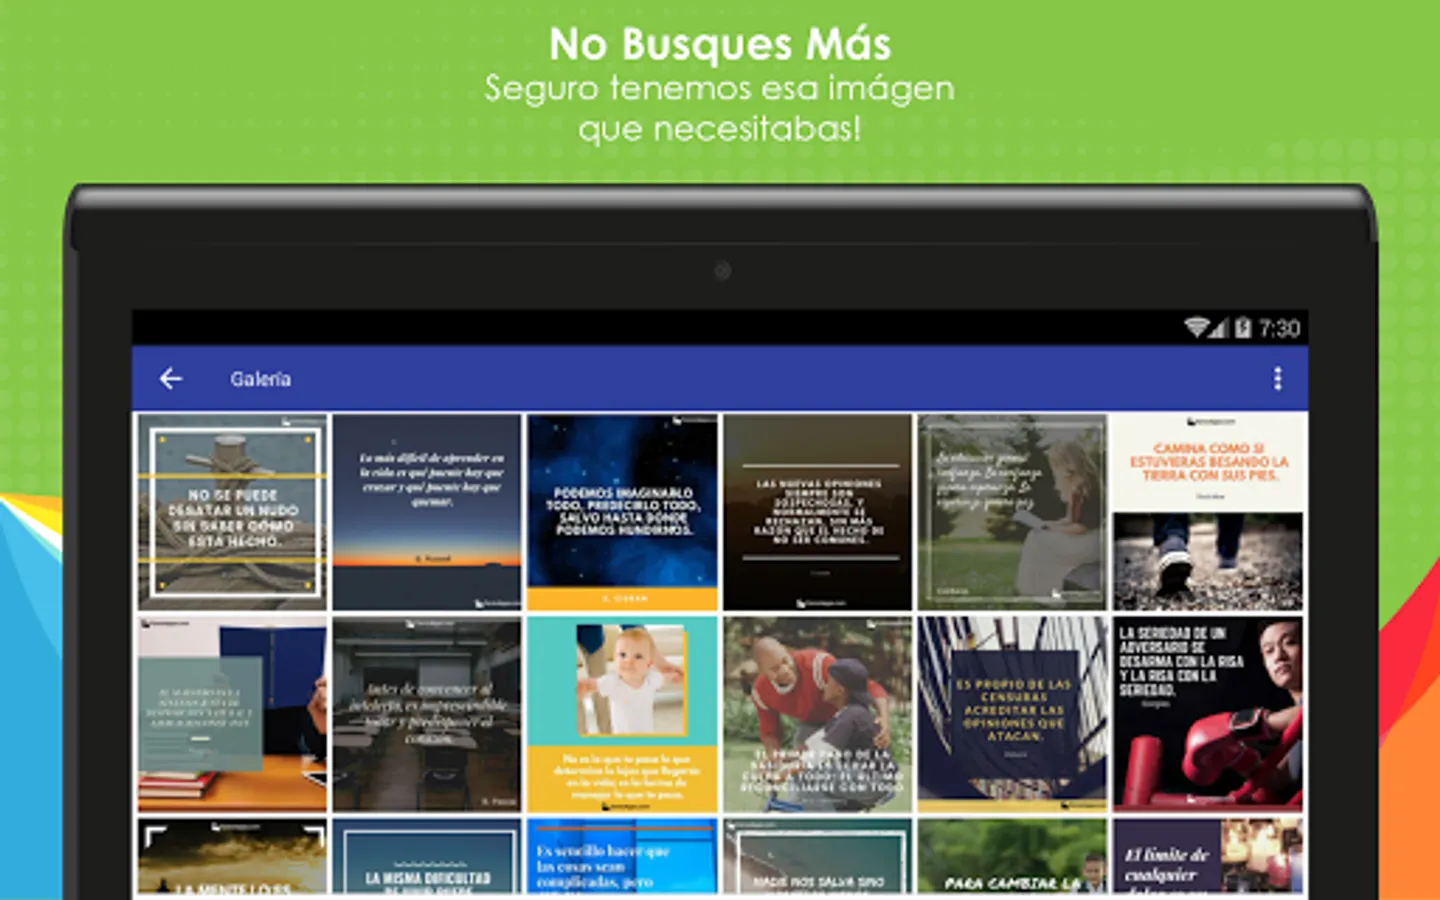Image resolution: width=1440 pixels, height=900 pixels.
Task: Tap the cellular signal icon
Action: (x=1218, y=328)
